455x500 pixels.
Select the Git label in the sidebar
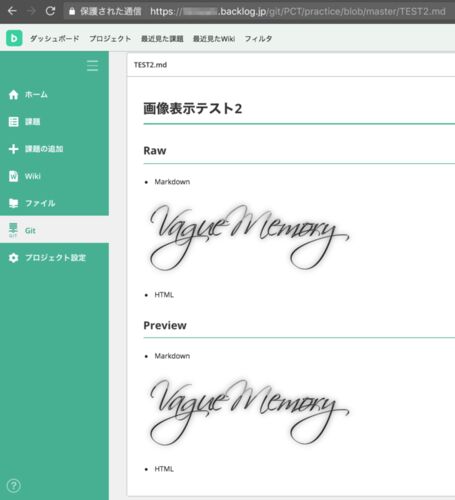click(30, 231)
